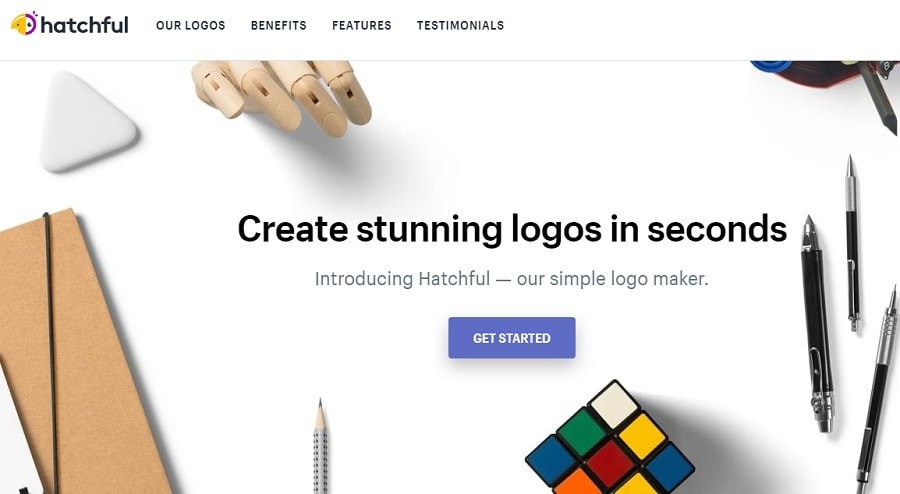Click the hatchful wordmark in header
This screenshot has height=494, width=900.
coord(84,25)
